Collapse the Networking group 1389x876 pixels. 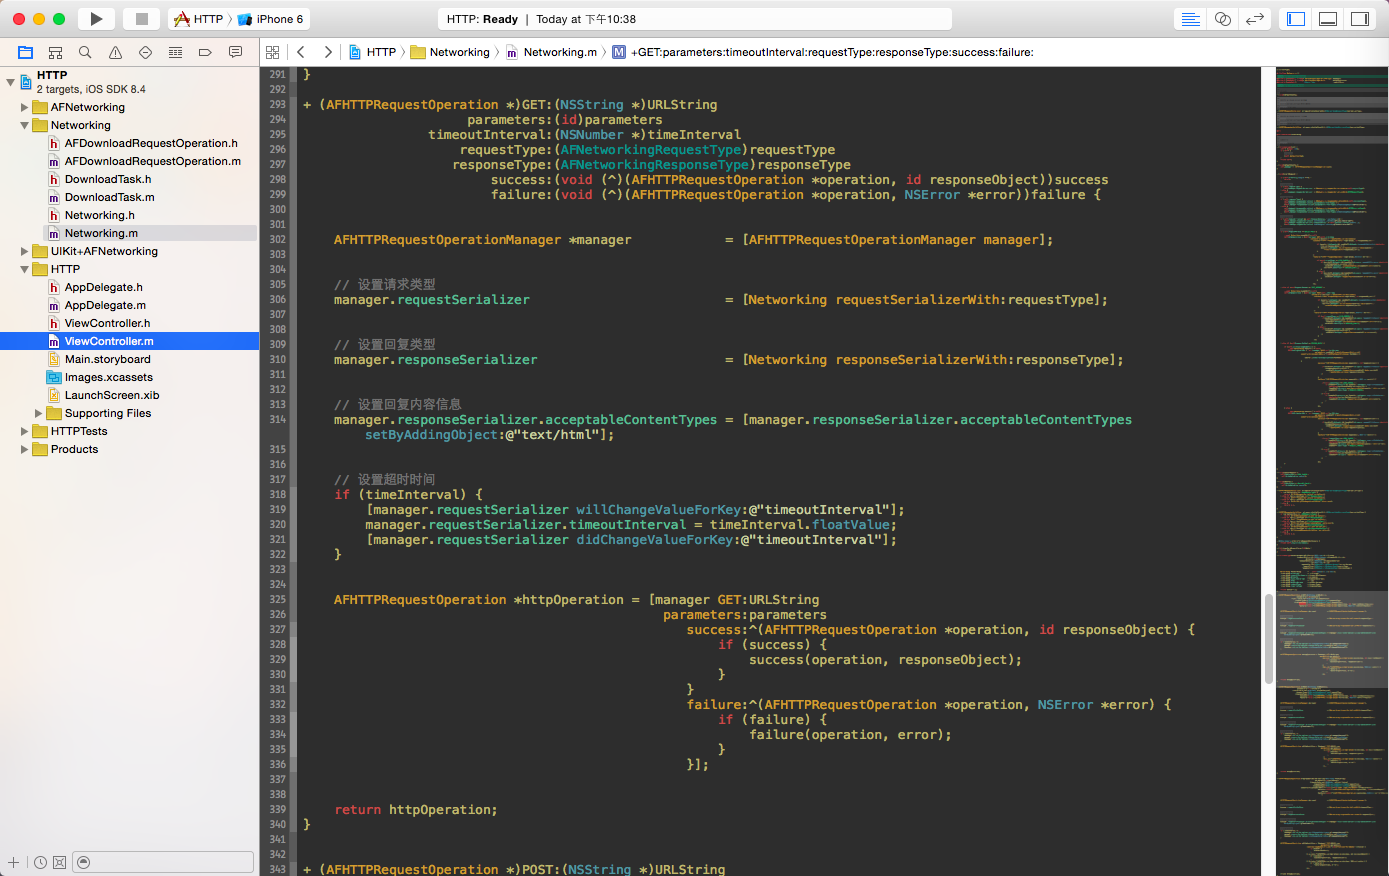(x=24, y=125)
